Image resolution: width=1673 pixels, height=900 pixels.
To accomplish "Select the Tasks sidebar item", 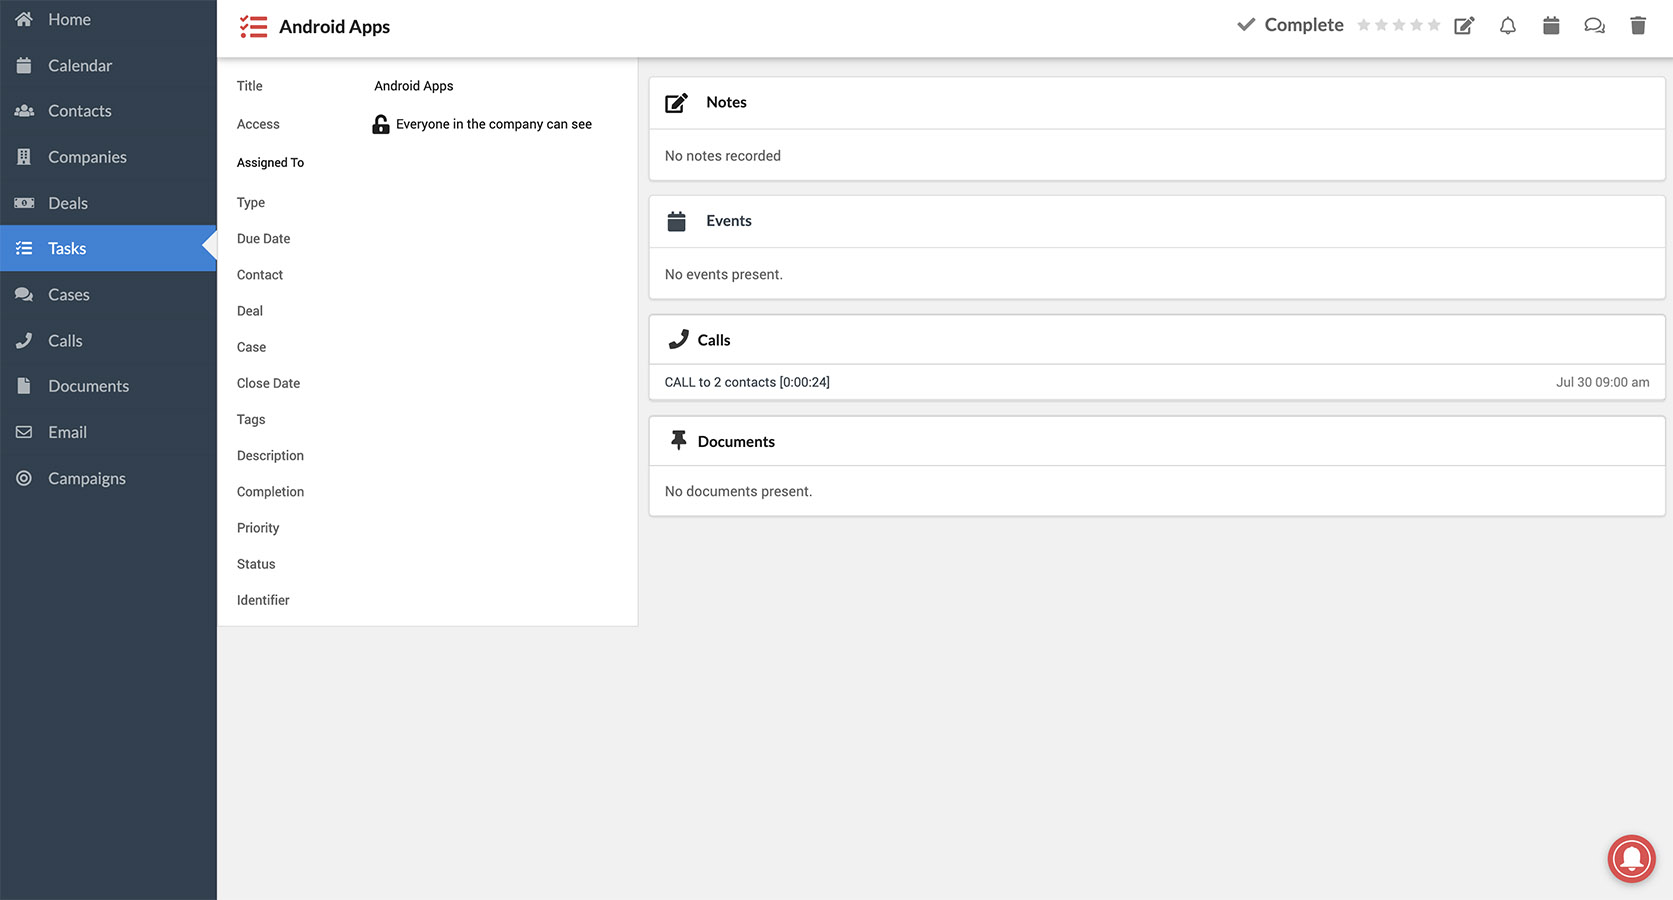I will pos(108,248).
